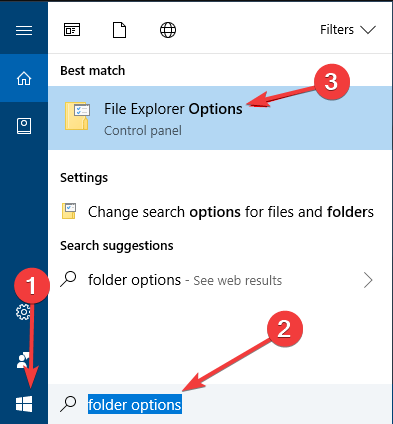The image size is (393, 424).
Task: Click the File Explorer Options folder icon
Action: click(x=77, y=116)
